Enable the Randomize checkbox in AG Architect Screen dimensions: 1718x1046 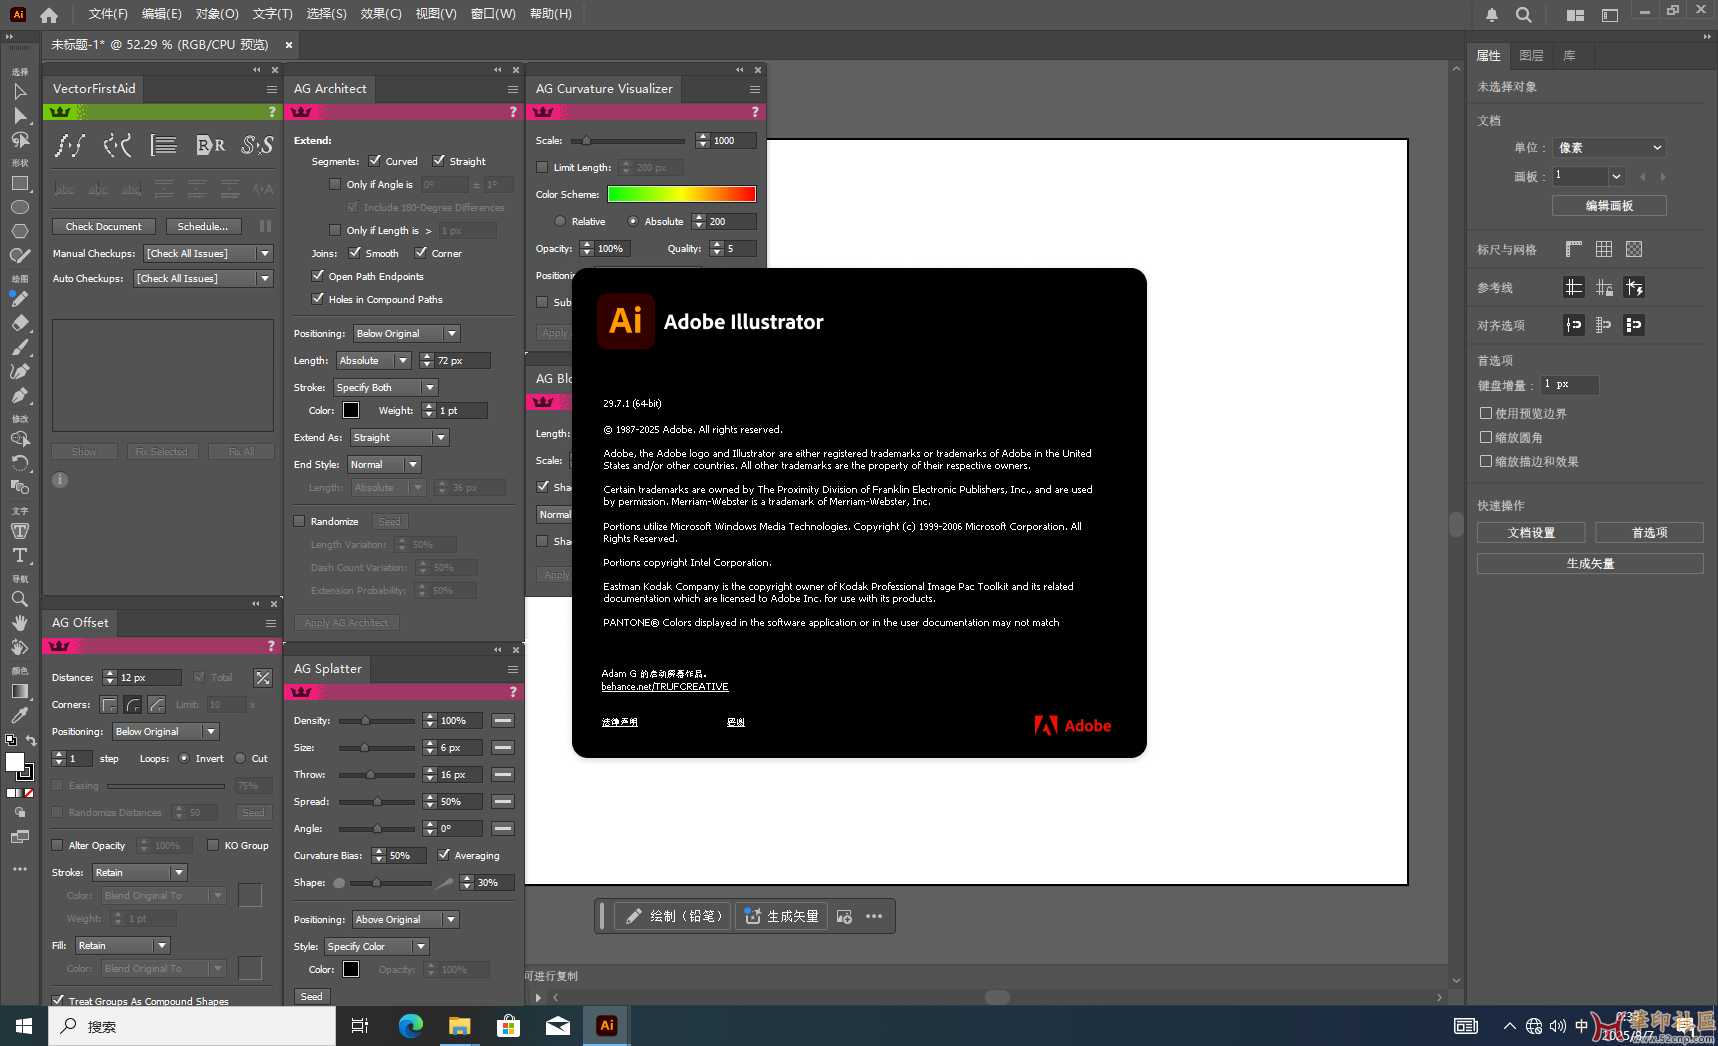(299, 521)
